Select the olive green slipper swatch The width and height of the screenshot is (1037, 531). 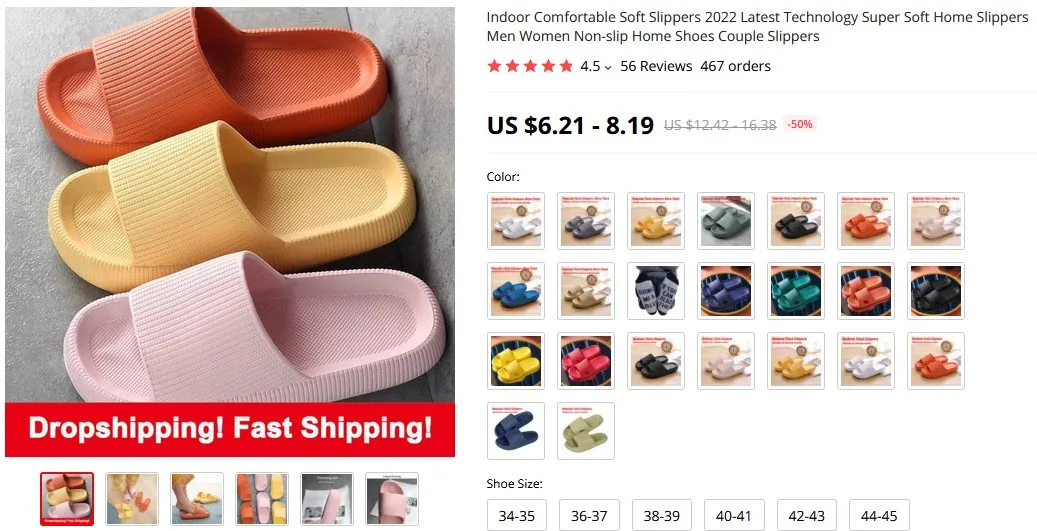(585, 431)
